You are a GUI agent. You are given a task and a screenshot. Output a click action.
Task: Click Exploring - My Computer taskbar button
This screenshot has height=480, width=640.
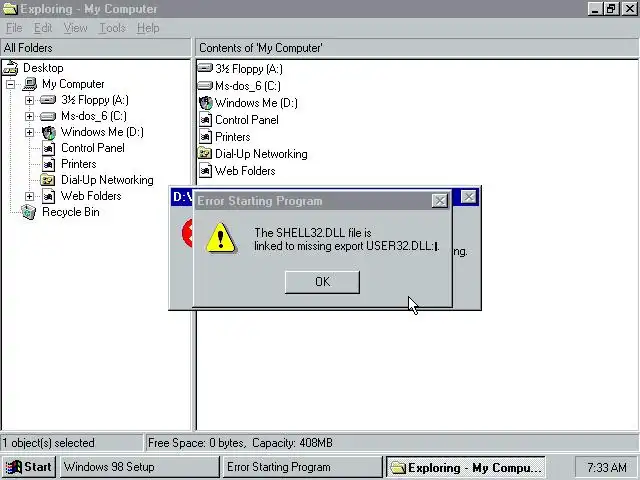click(x=466, y=467)
